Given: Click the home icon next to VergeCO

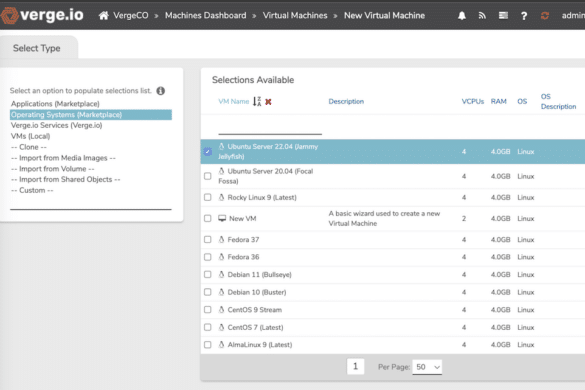Looking at the screenshot, I should (103, 15).
